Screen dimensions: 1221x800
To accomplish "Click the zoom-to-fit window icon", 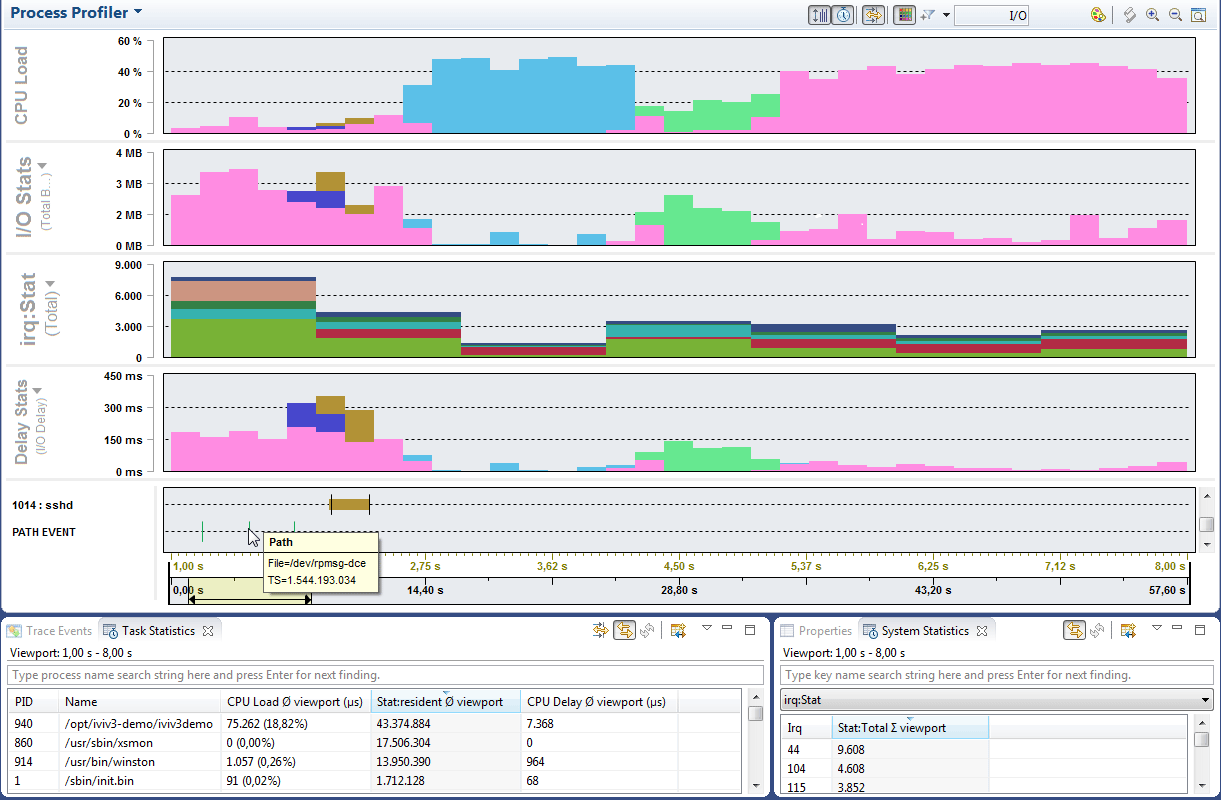I will pos(1197,15).
